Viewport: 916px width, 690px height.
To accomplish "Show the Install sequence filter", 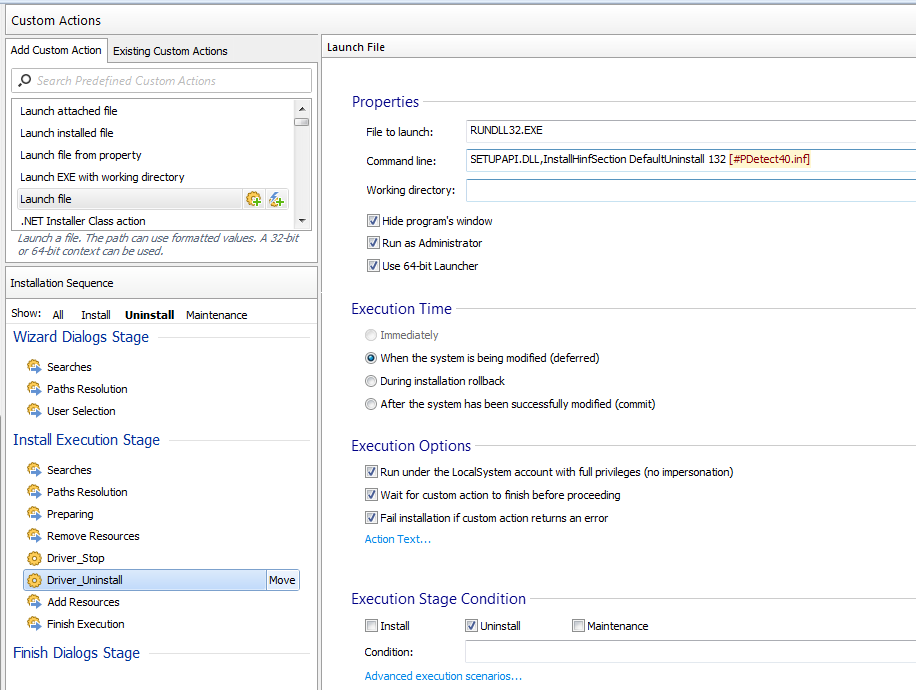I will coord(96,315).
